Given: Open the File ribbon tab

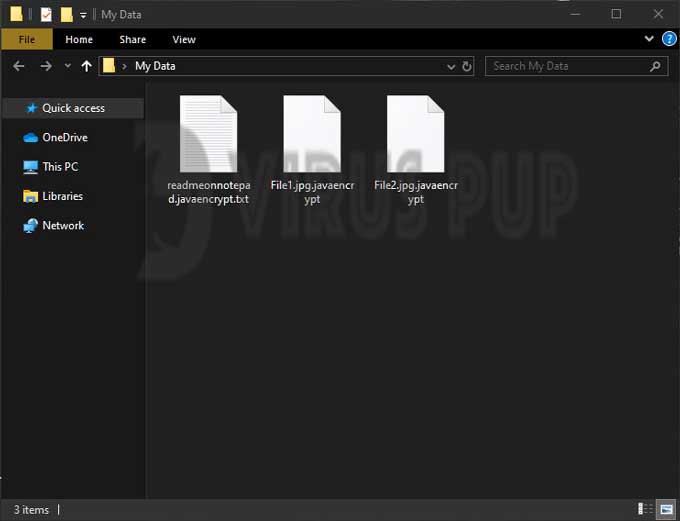Looking at the screenshot, I should pos(27,39).
